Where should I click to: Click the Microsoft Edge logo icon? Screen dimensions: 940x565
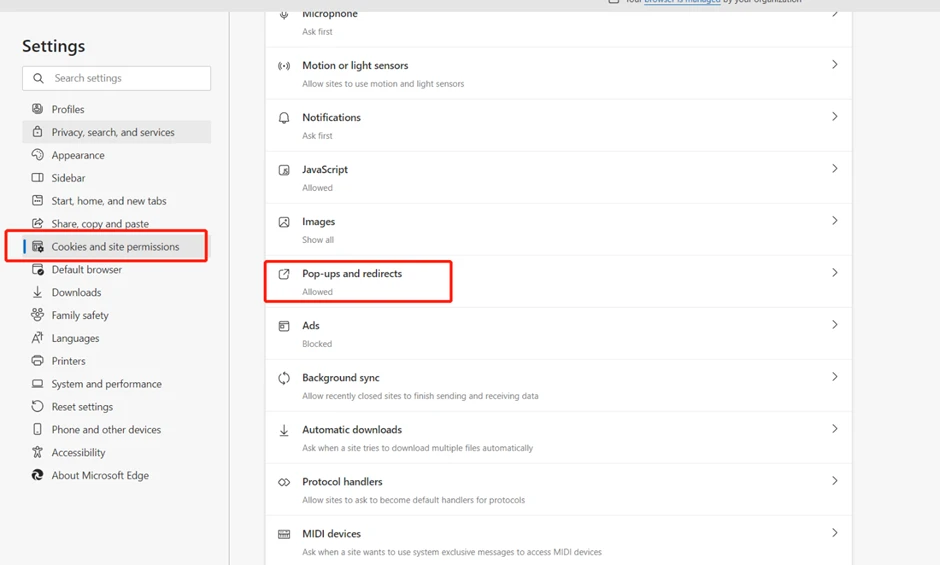pos(37,475)
